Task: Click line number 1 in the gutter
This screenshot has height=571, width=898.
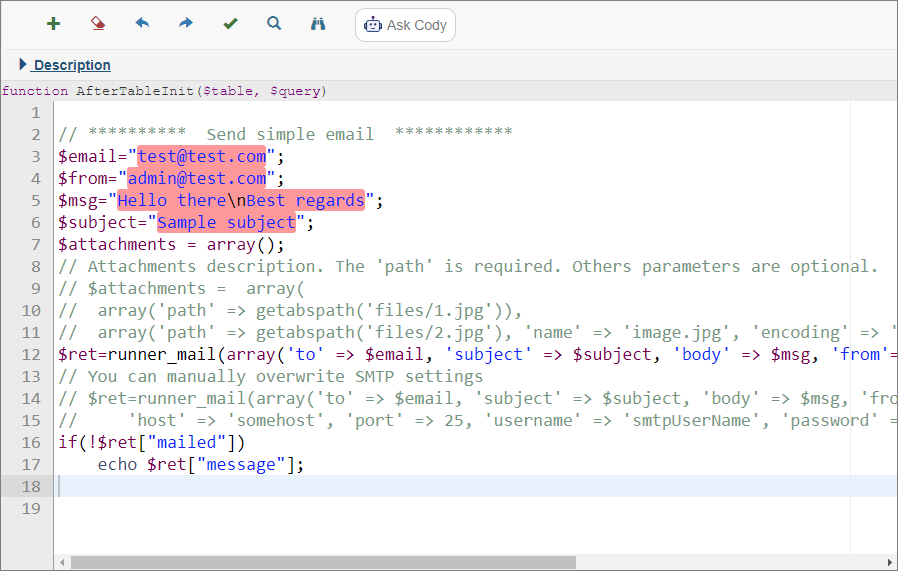Action: coord(36,113)
